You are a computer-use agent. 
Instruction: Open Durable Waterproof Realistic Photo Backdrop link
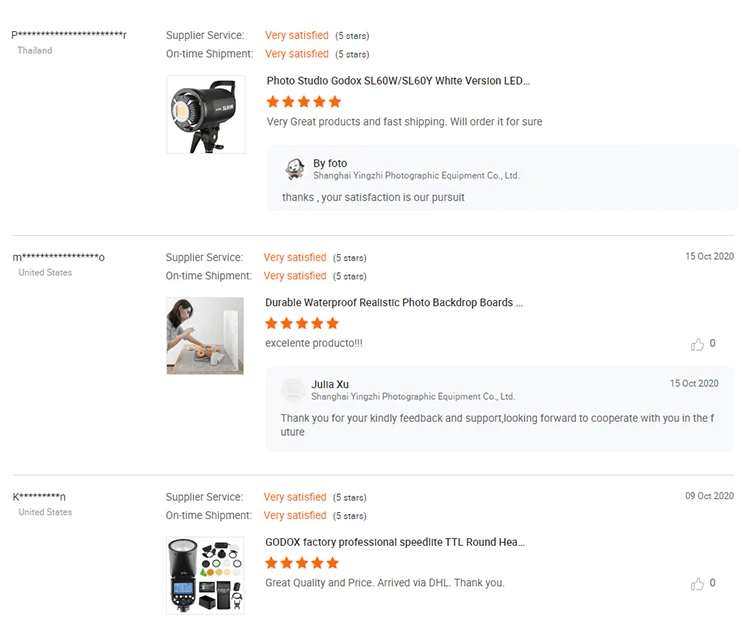394,302
